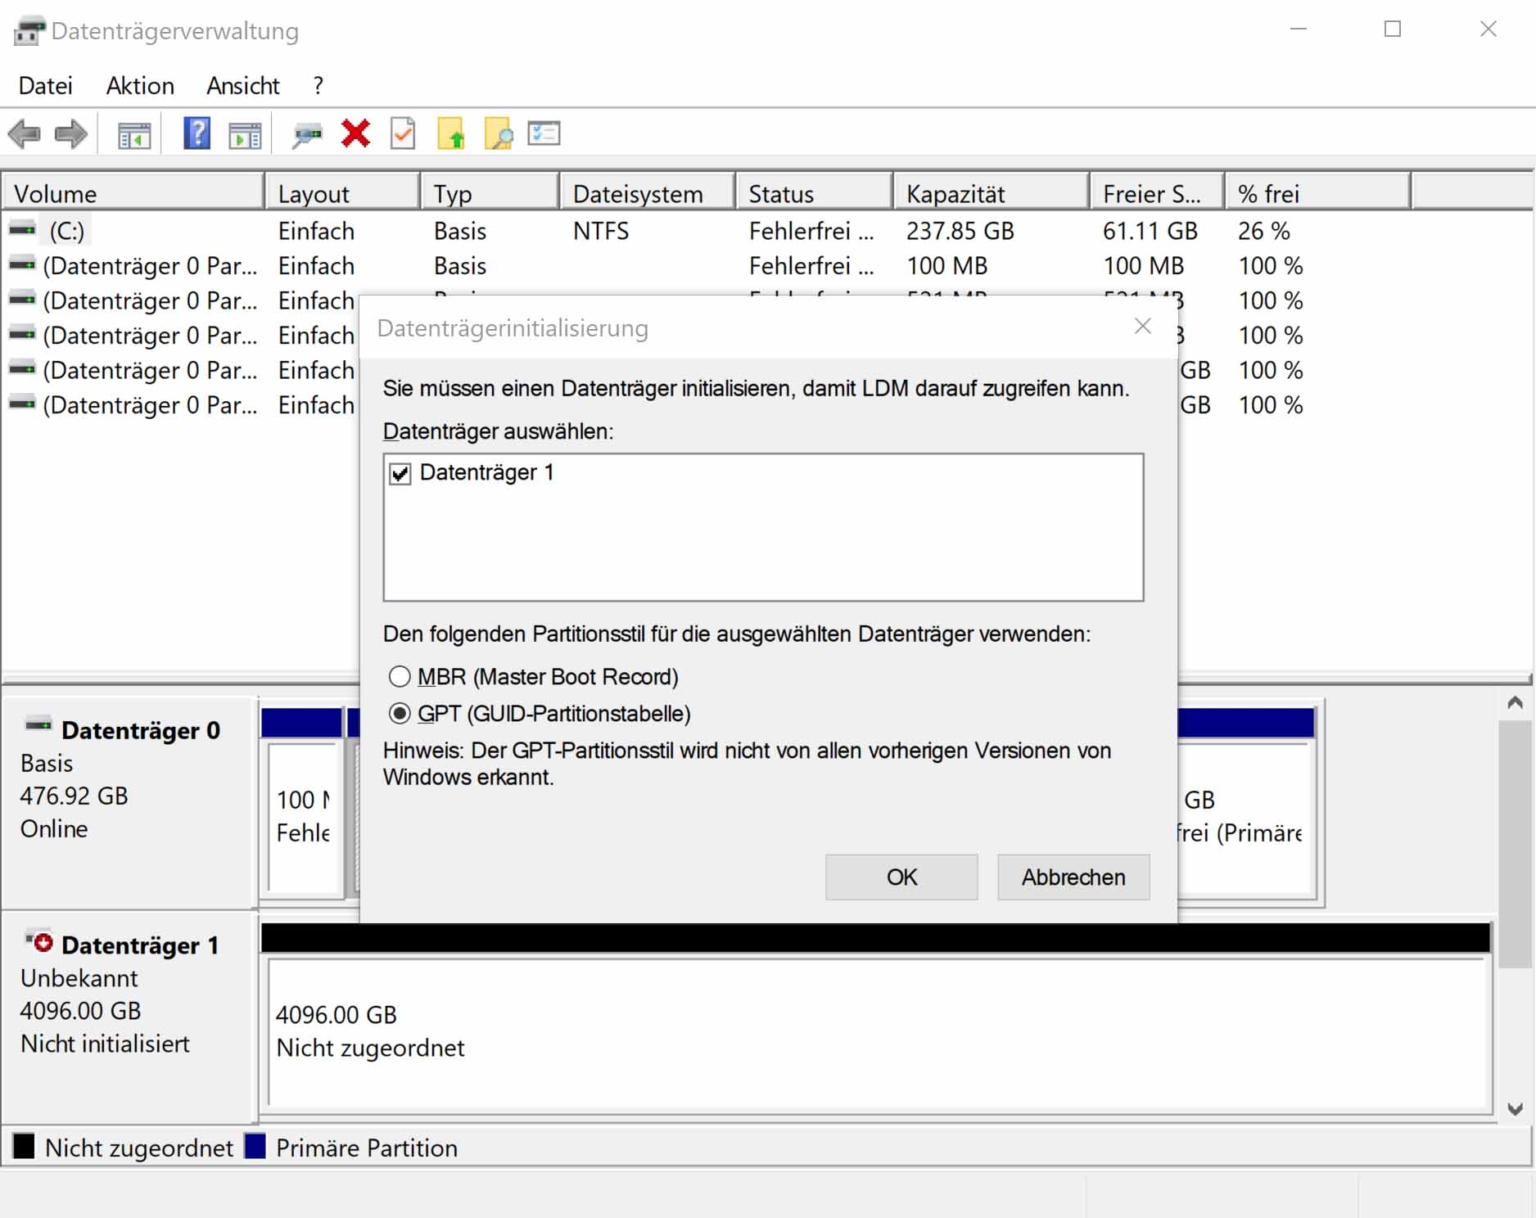Toggle the action pane icon with green arrow
This screenshot has height=1218, width=1536.
tap(245, 134)
